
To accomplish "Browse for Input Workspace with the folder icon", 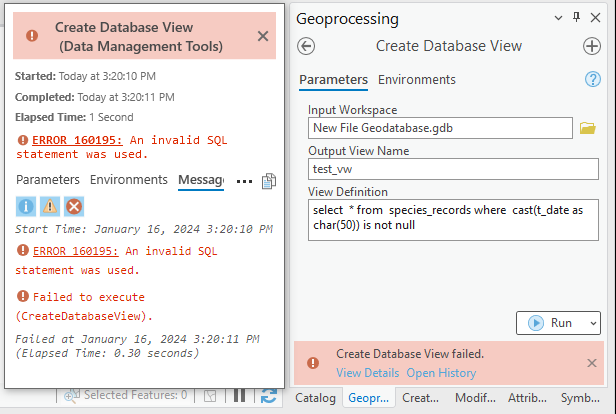I will click(587, 128).
